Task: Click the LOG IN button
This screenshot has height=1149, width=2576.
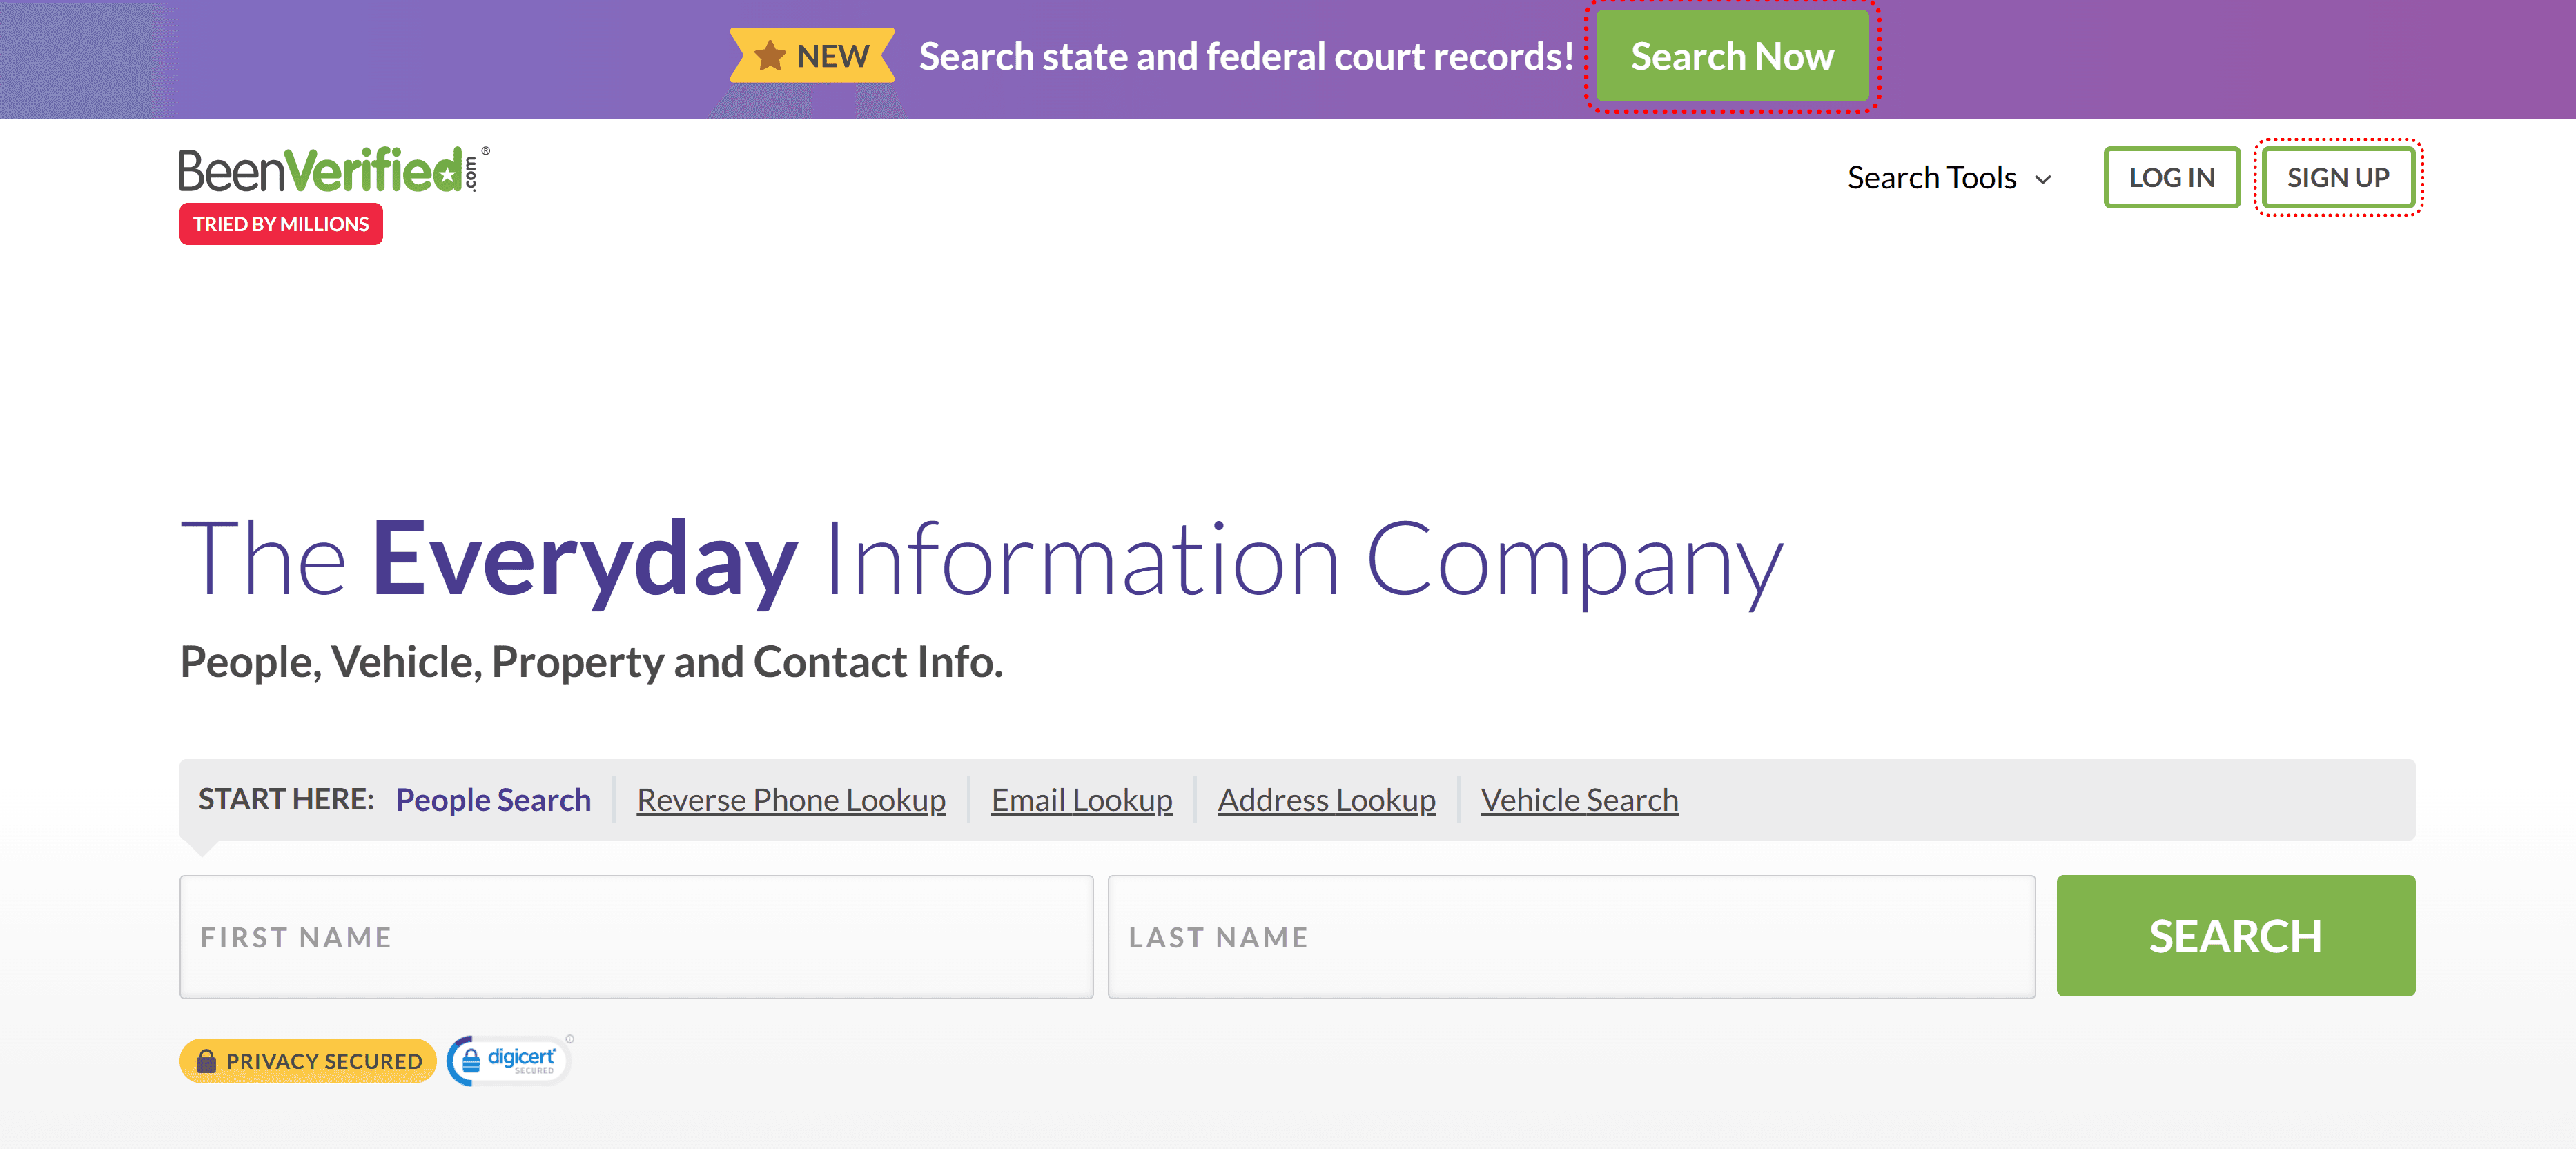Action: click(2171, 178)
